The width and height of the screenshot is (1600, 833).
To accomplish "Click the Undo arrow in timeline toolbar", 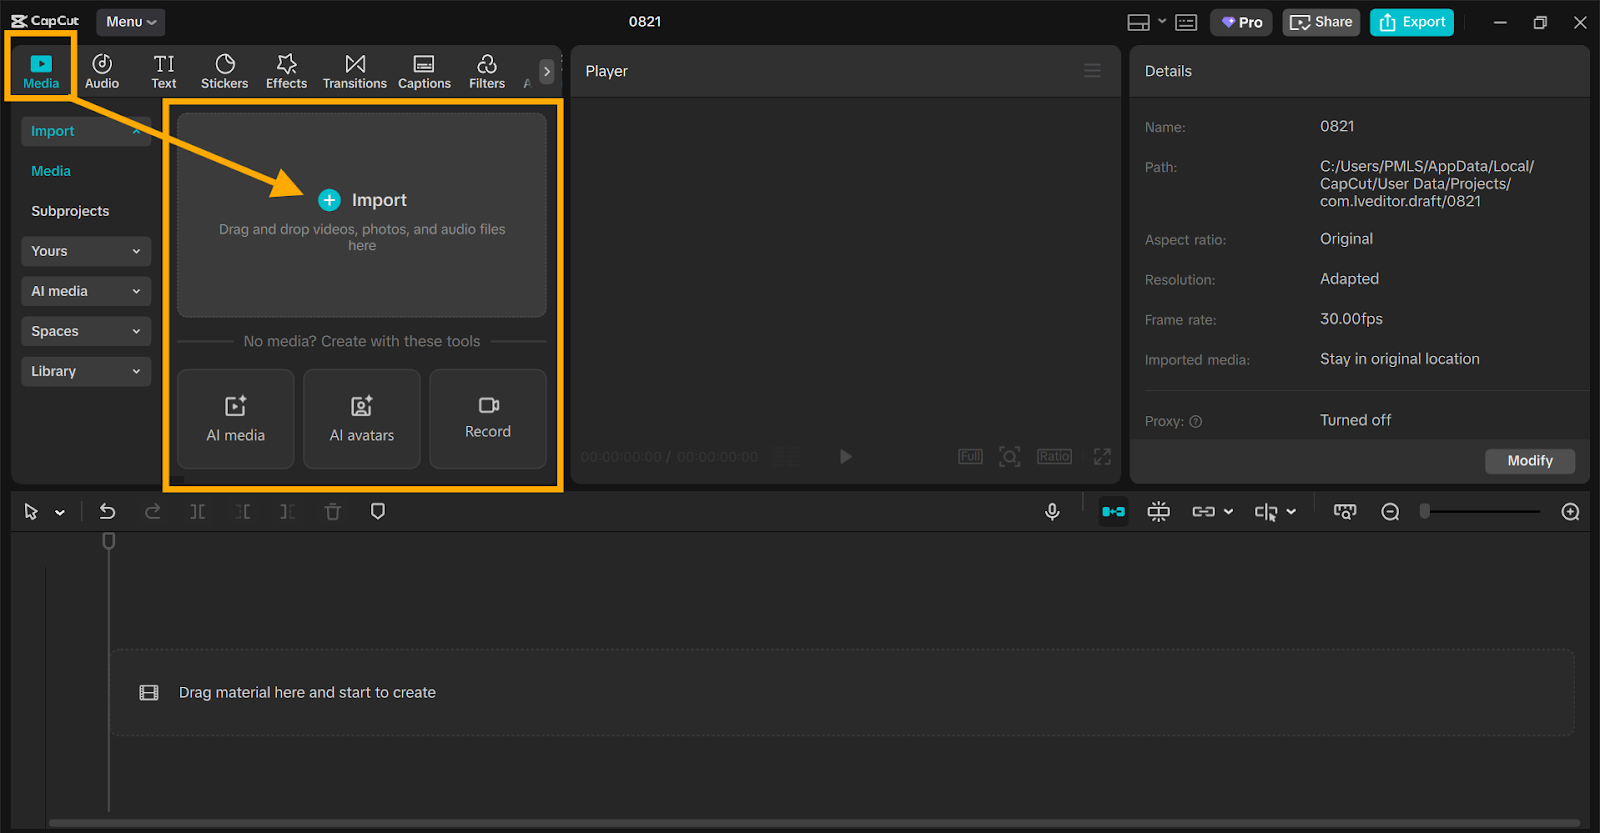I will [x=107, y=512].
